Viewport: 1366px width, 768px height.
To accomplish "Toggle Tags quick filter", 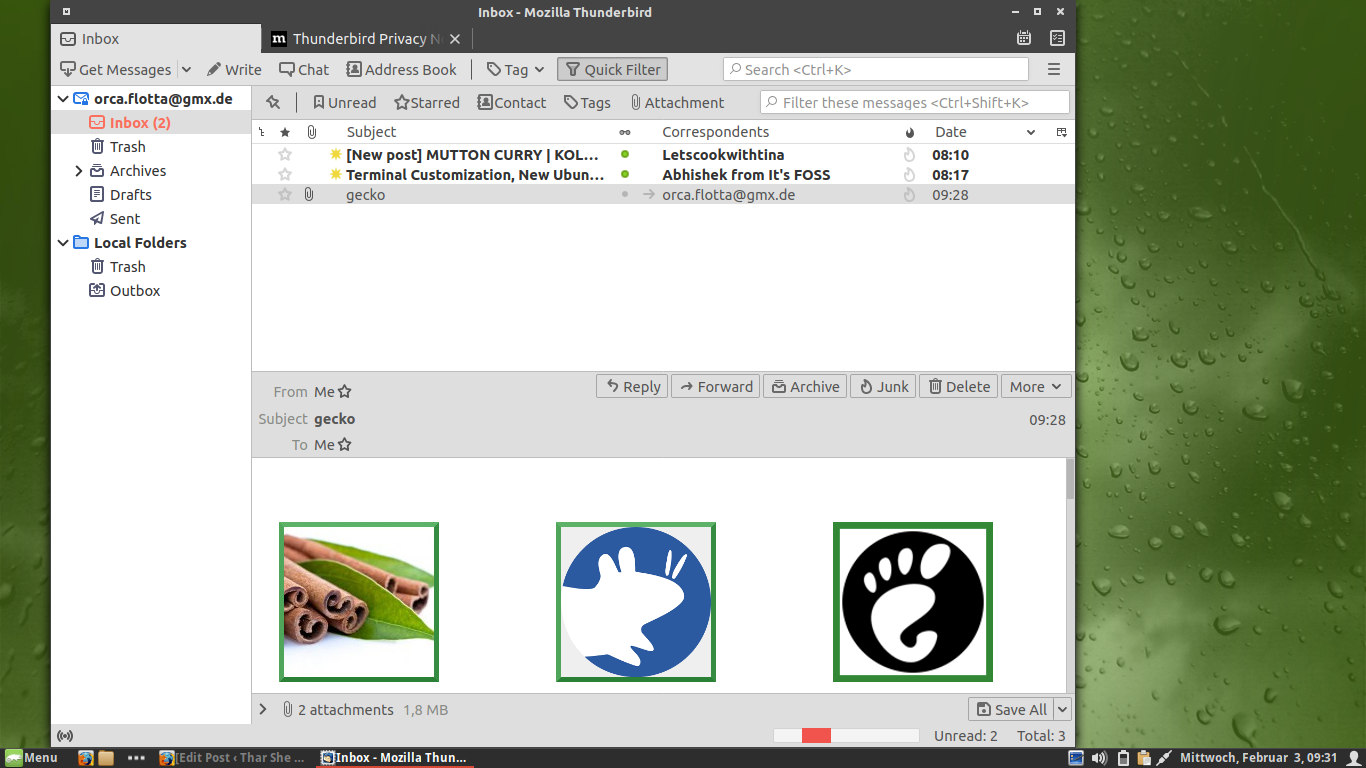I will click(x=587, y=102).
